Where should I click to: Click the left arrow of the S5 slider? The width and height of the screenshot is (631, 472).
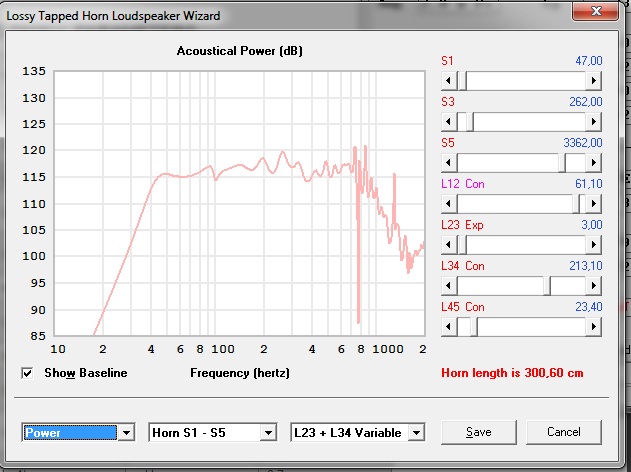[x=449, y=163]
